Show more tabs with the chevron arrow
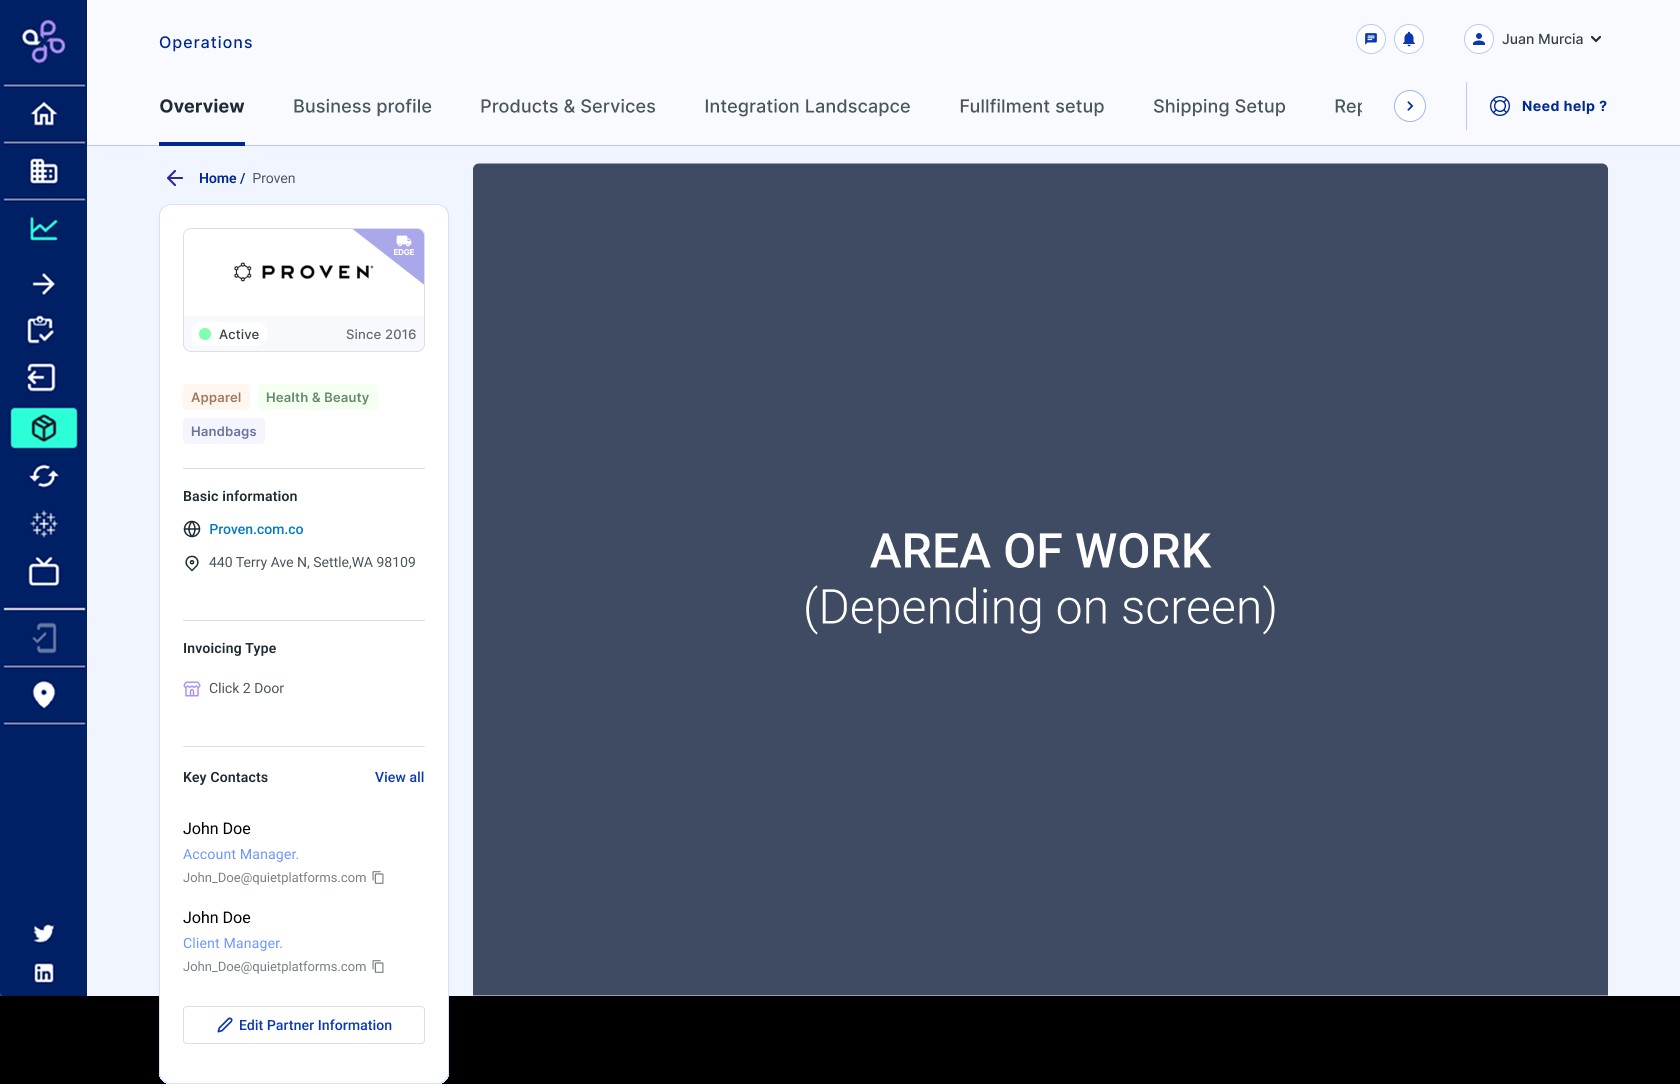This screenshot has width=1680, height=1084. (x=1410, y=106)
